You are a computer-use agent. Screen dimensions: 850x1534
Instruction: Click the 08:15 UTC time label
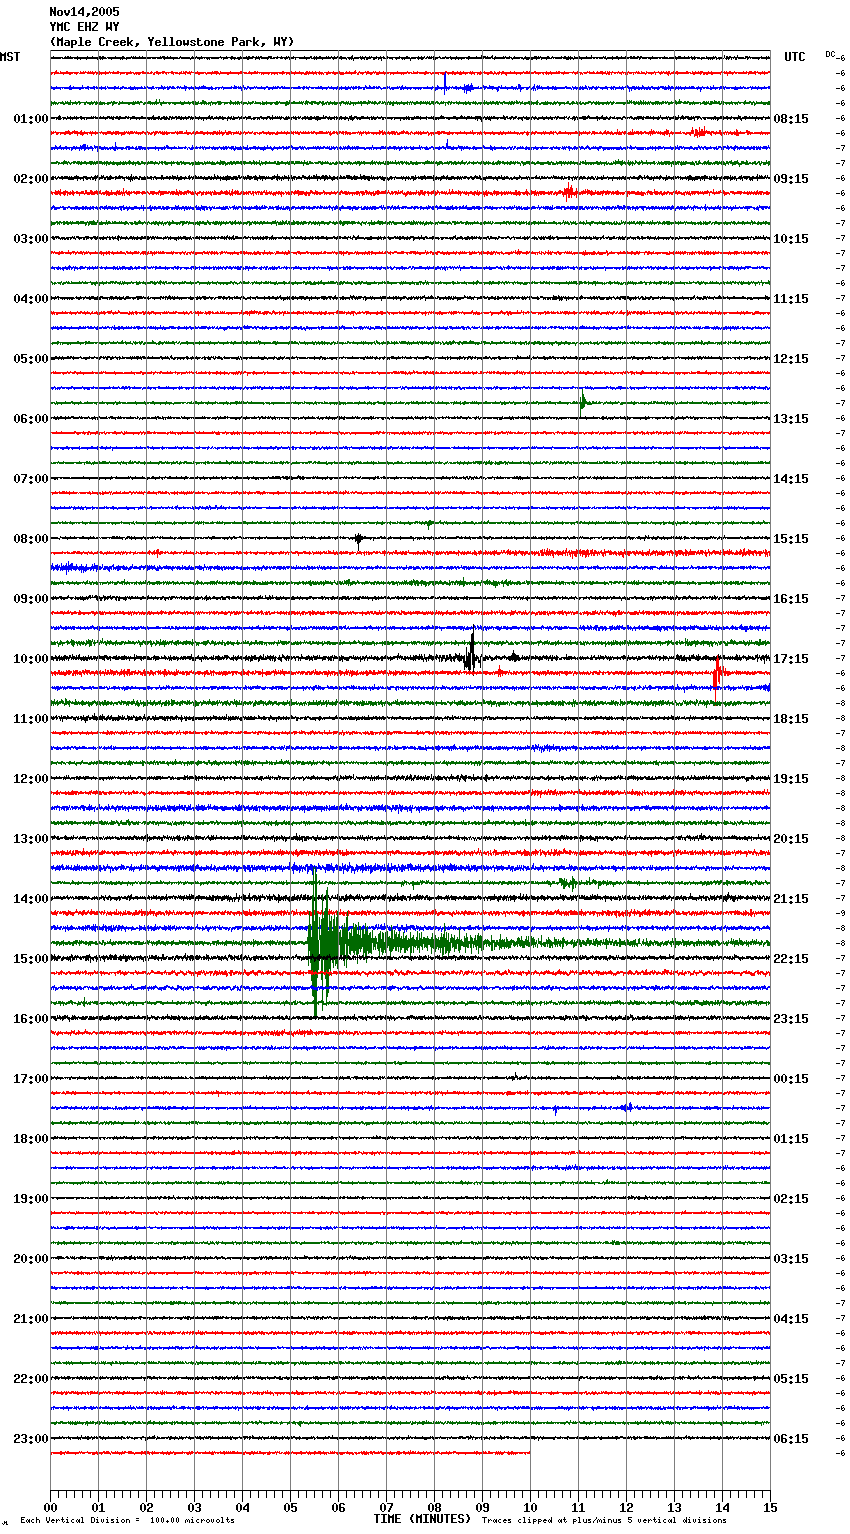(x=791, y=119)
